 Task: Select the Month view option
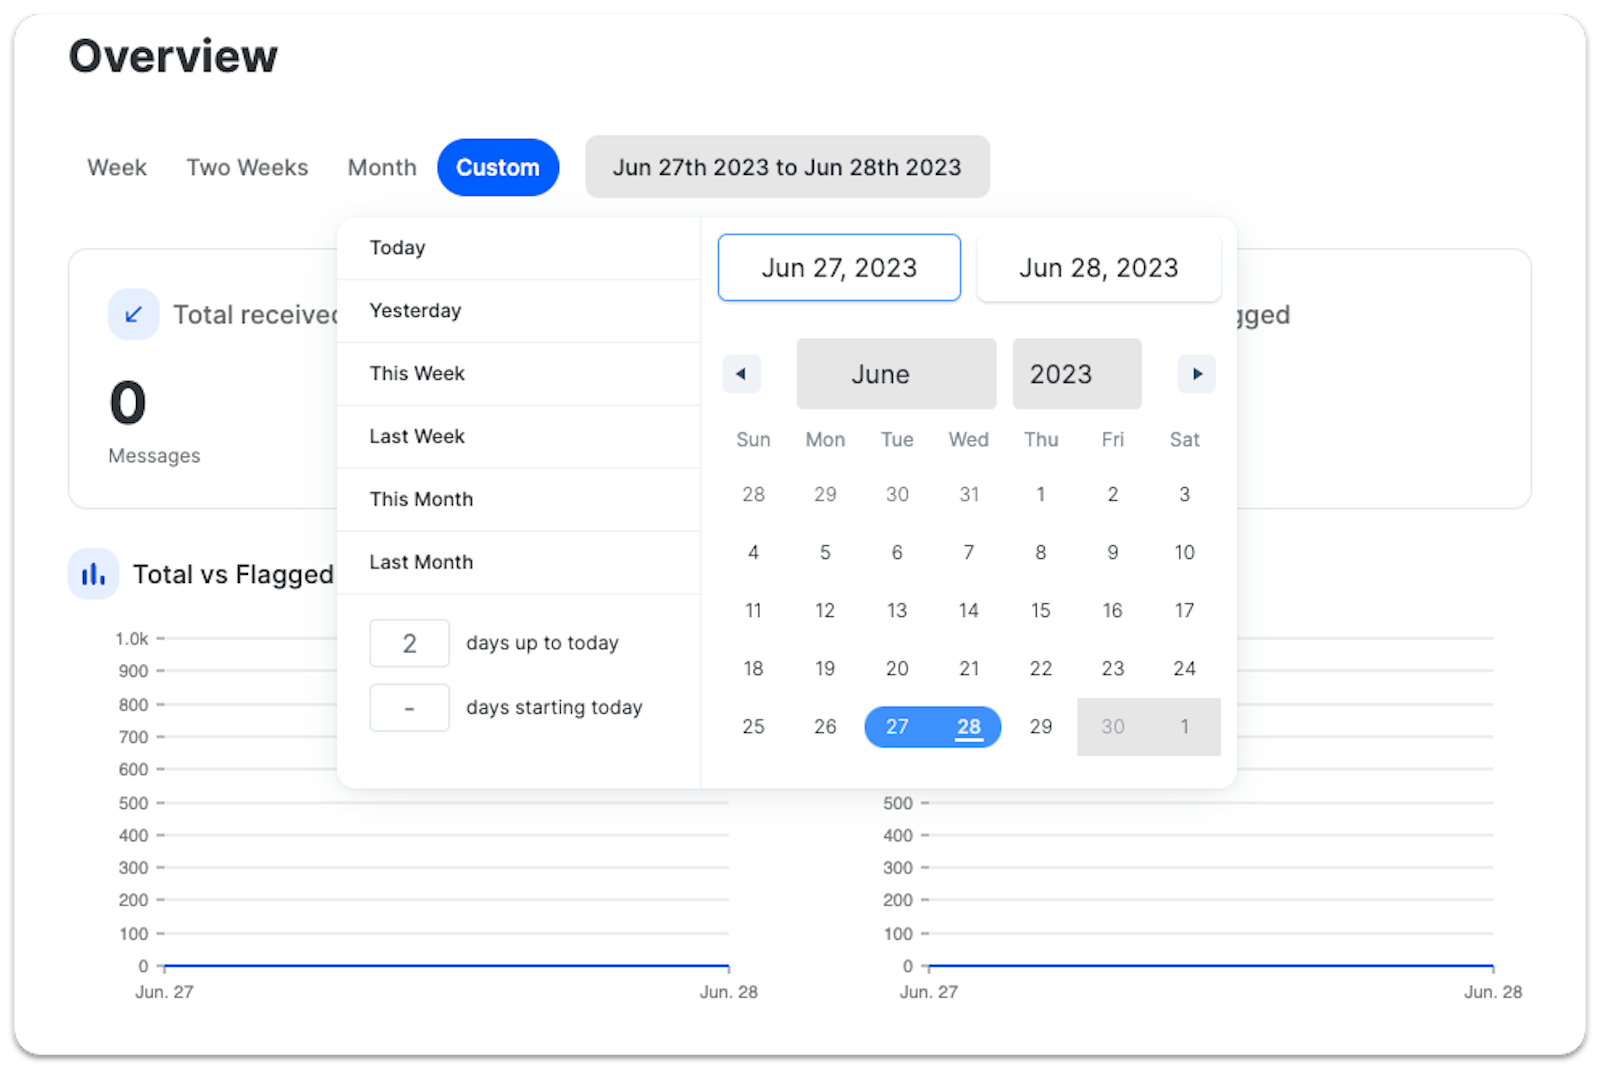click(381, 167)
